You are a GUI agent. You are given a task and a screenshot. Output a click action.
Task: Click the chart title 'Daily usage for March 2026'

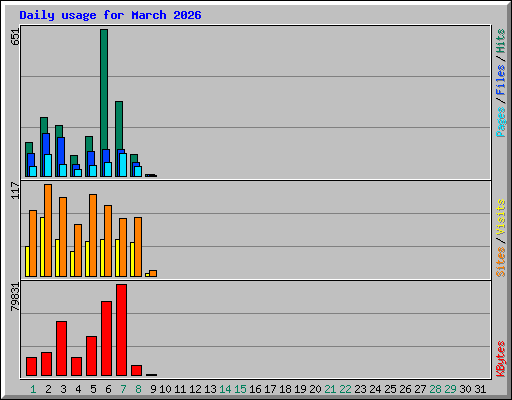pos(110,15)
